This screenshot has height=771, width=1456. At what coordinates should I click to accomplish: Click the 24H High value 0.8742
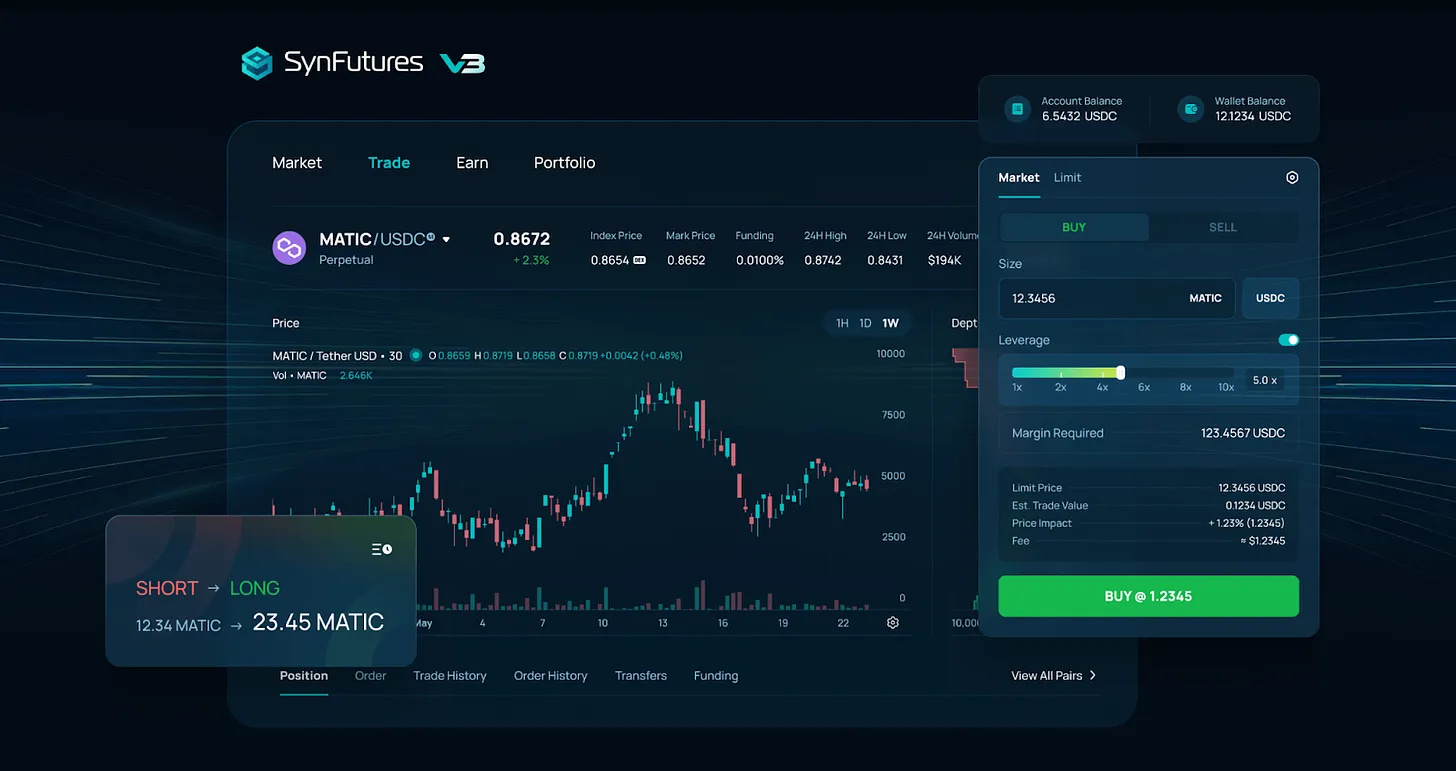coord(823,260)
